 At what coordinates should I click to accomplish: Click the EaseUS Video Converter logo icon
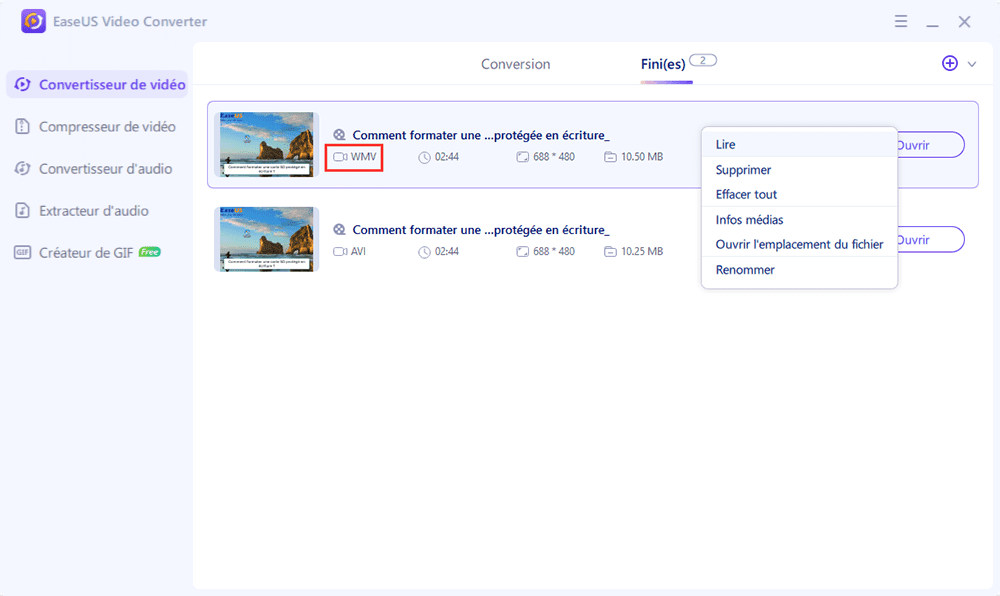pos(33,21)
